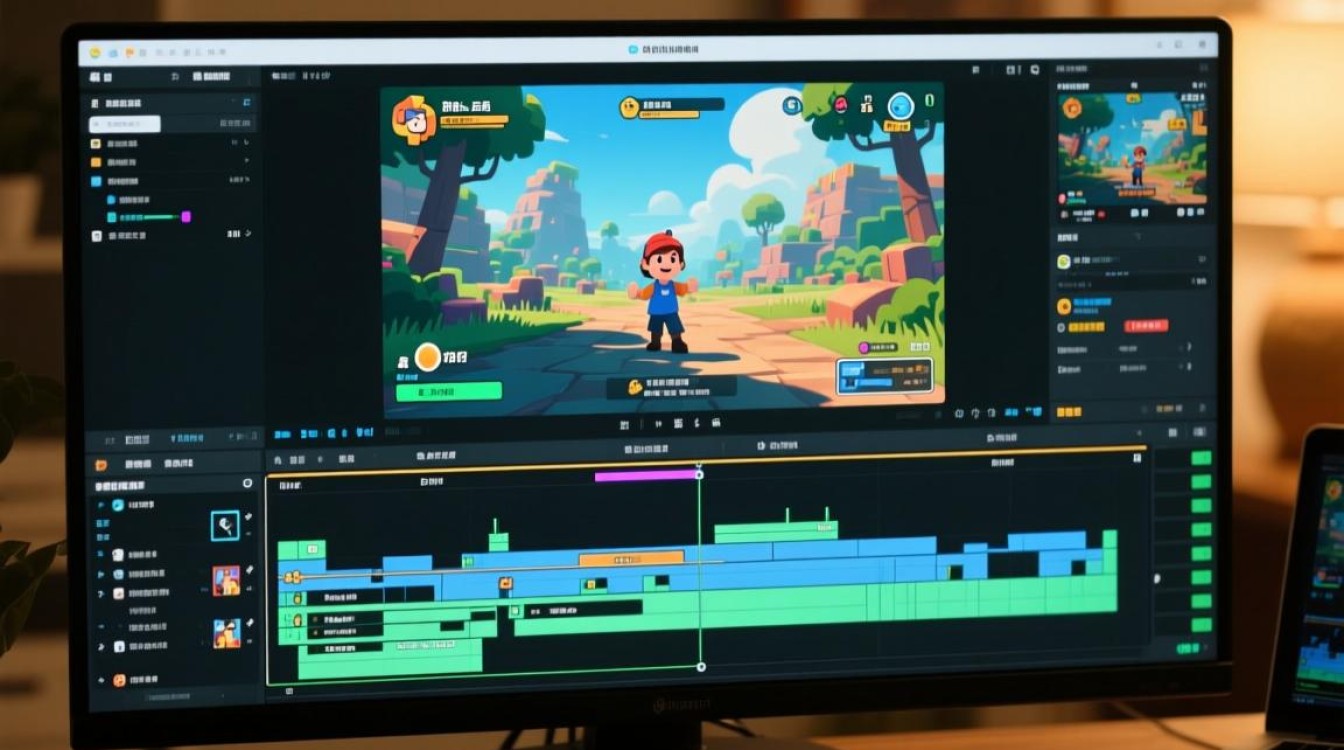Click the red button in the right panel

(1146, 325)
